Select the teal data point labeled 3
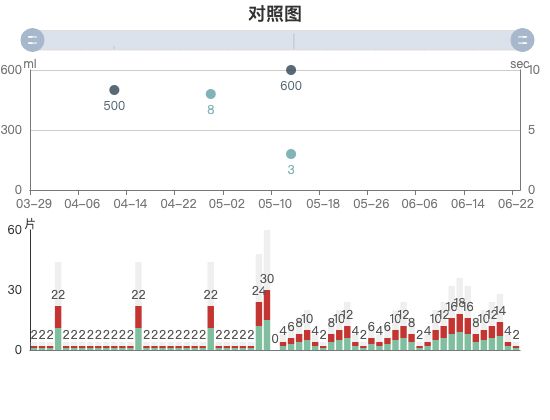Screen dimensions: 550x420 click(x=291, y=154)
